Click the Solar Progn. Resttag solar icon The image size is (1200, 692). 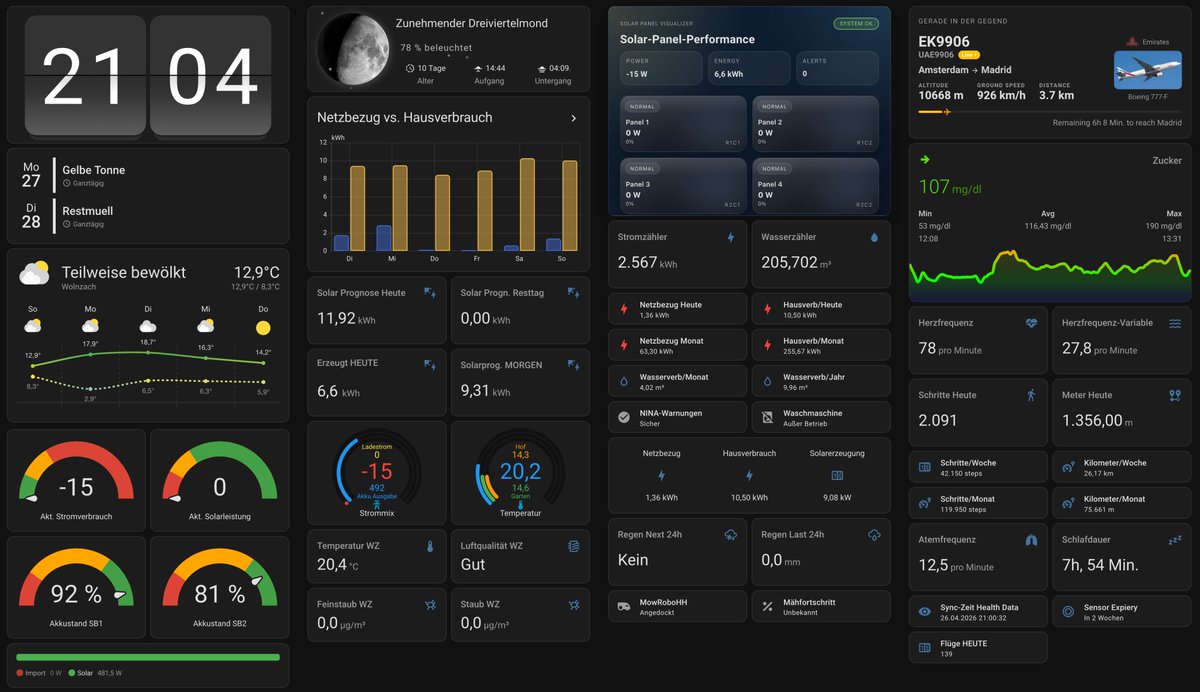[x=574, y=293]
